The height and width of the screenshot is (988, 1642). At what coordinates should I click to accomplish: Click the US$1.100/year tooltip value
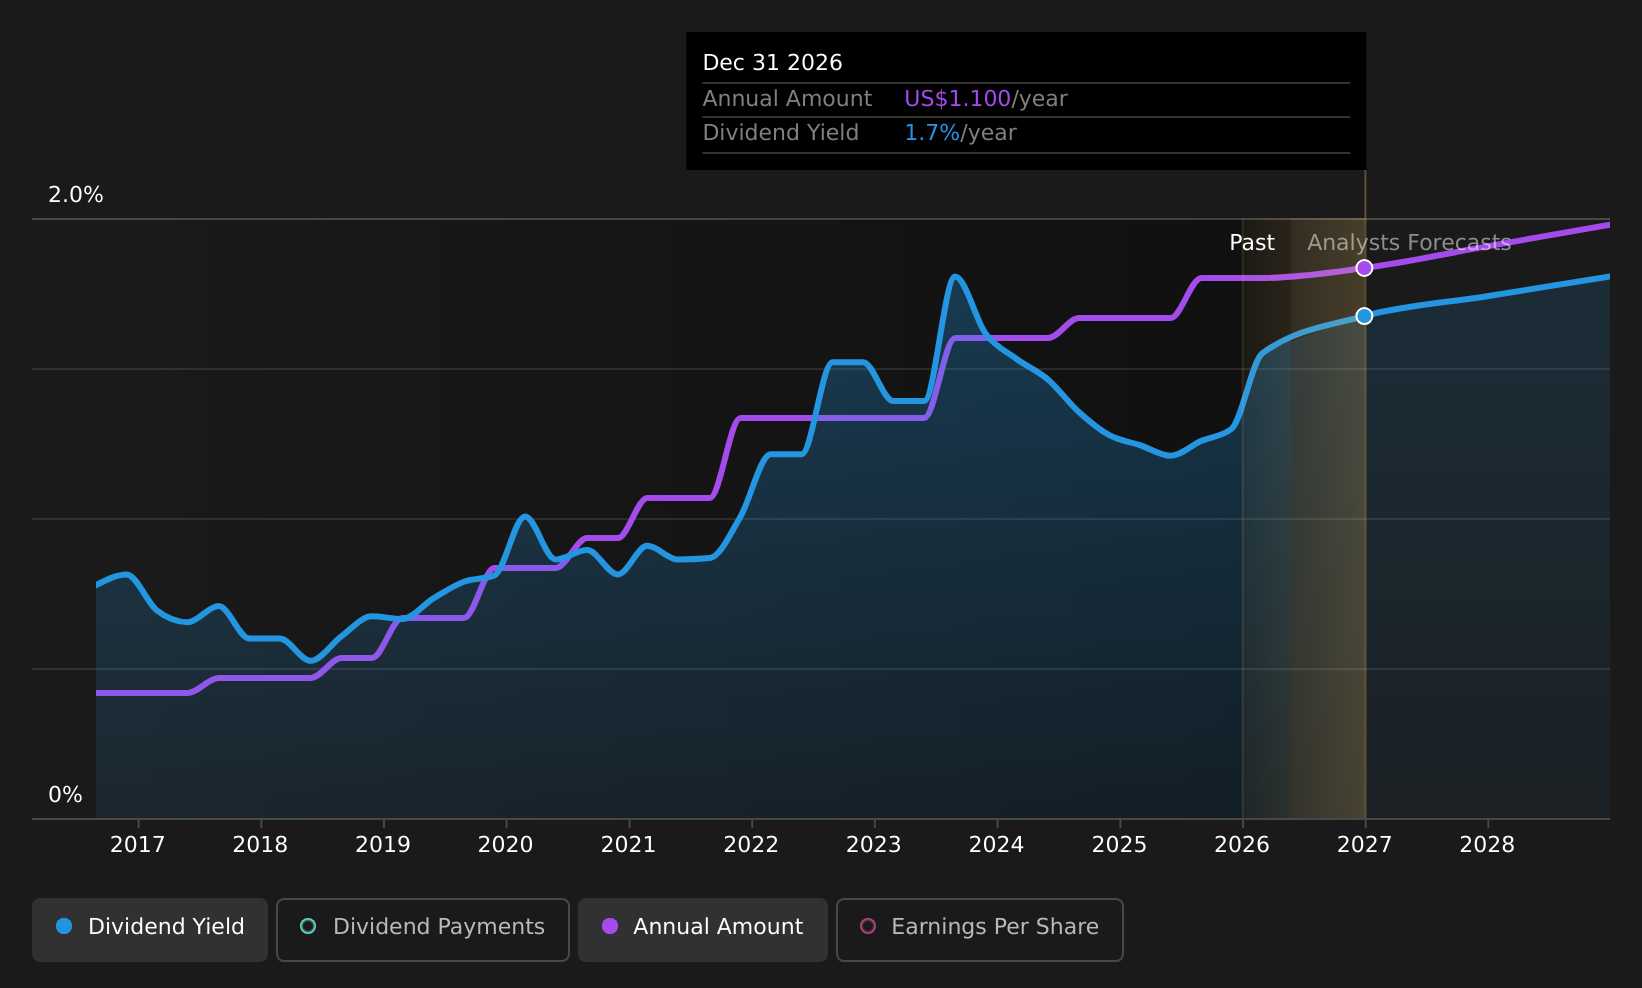pos(986,99)
